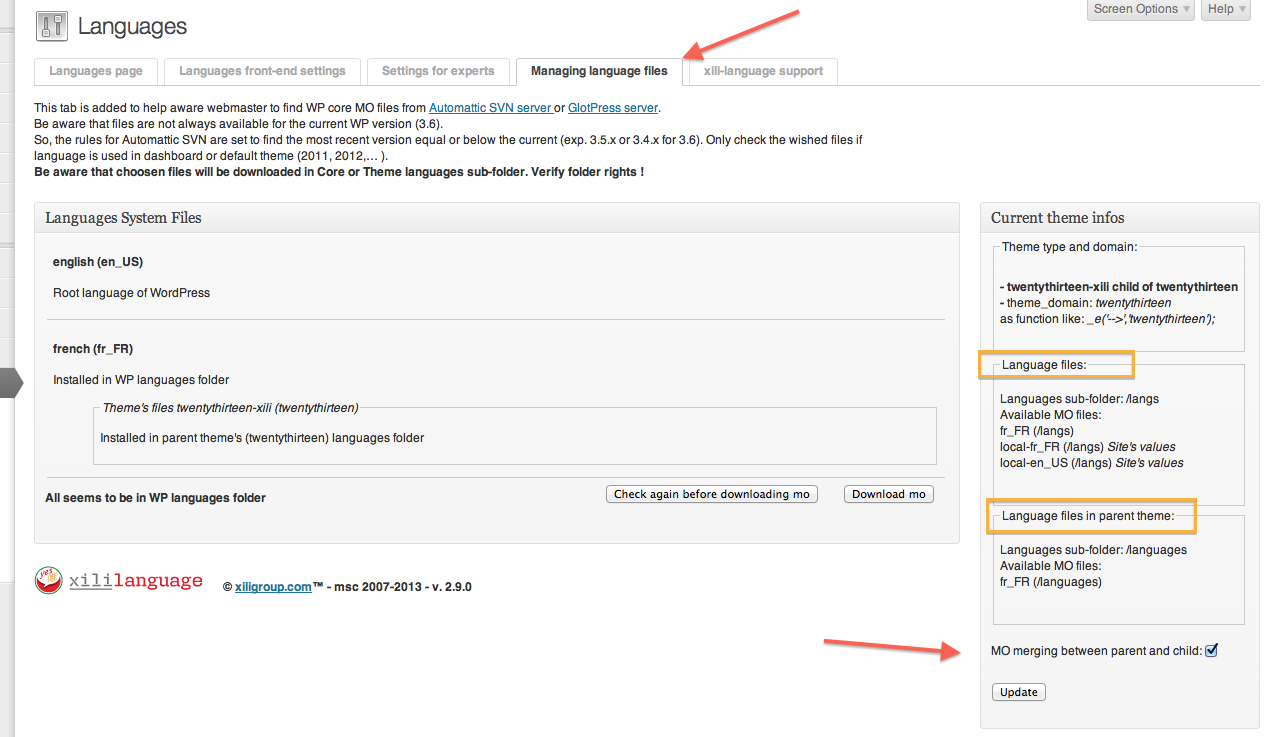Follow the GlotPress server link
This screenshot has width=1267, height=737.
point(613,108)
